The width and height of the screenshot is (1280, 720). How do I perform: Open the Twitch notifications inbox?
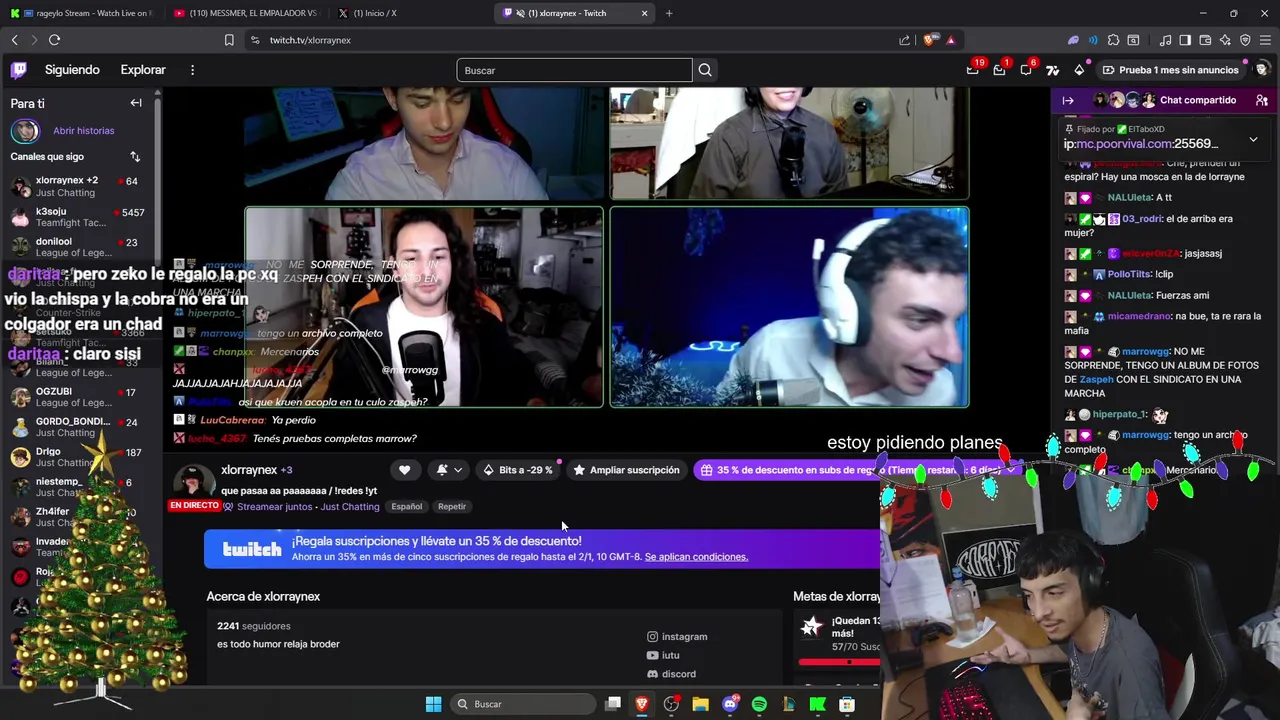pyautogui.click(x=999, y=70)
